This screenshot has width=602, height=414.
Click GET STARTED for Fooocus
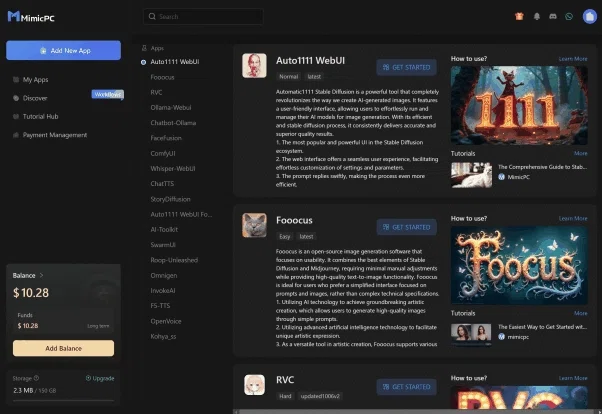point(407,227)
